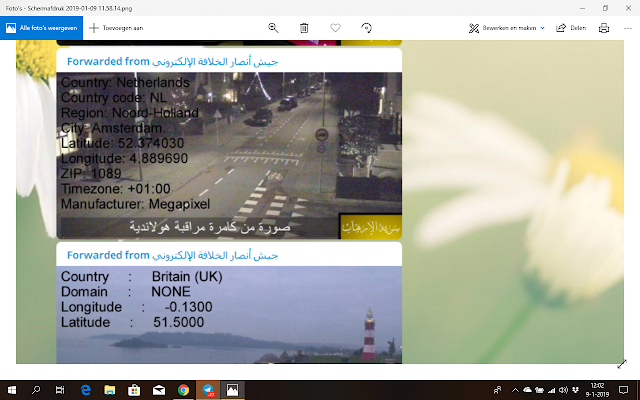The width and height of the screenshot is (640, 400).
Task: Launch Microsoft Edge from taskbar
Action: 85,390
